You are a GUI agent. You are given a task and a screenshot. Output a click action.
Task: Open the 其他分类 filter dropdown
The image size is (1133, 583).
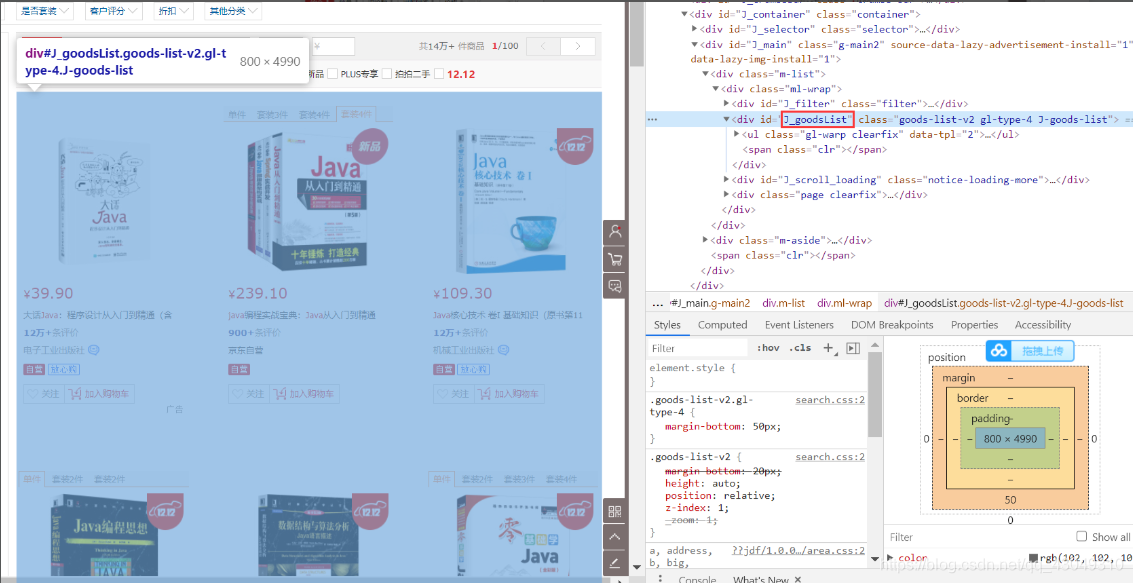coord(232,11)
